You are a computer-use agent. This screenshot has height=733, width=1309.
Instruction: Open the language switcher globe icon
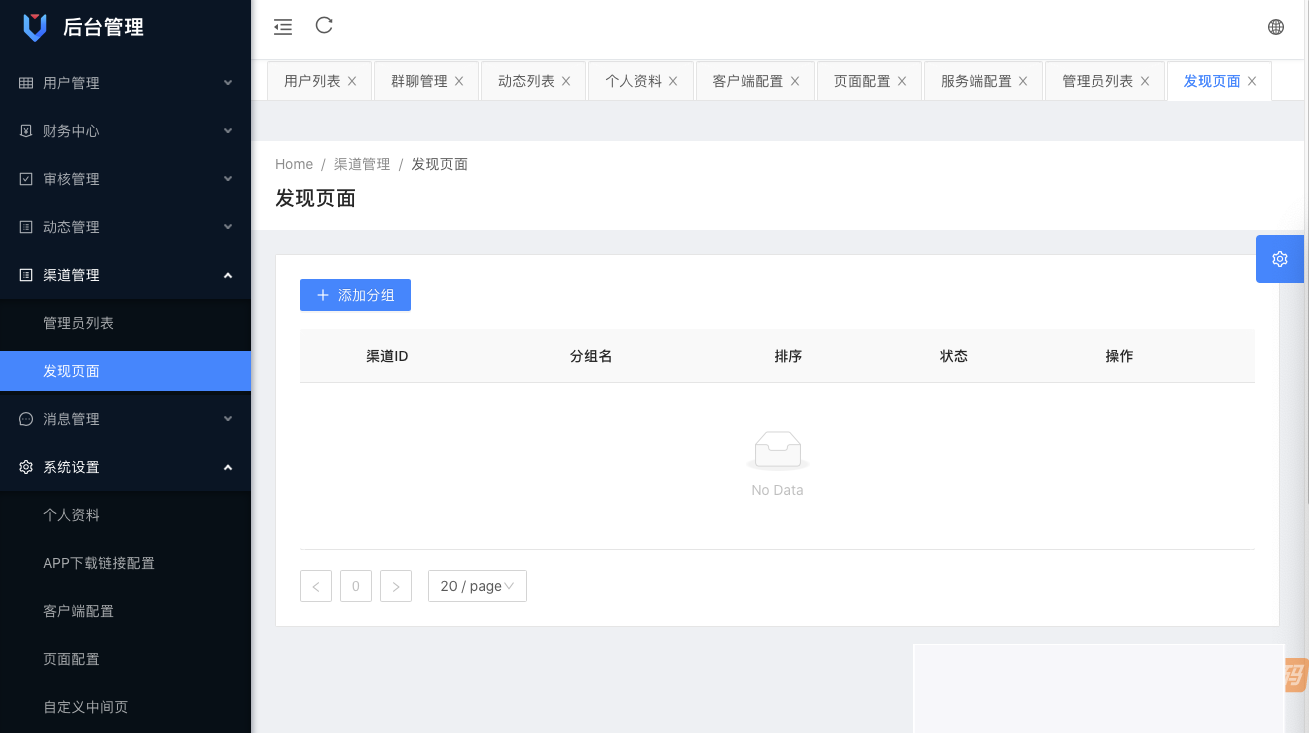pyautogui.click(x=1276, y=26)
